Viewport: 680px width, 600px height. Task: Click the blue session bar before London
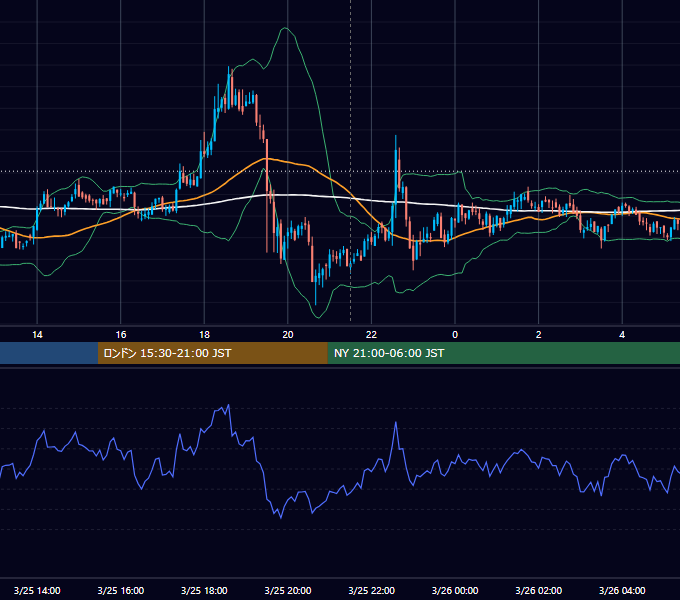point(49,353)
